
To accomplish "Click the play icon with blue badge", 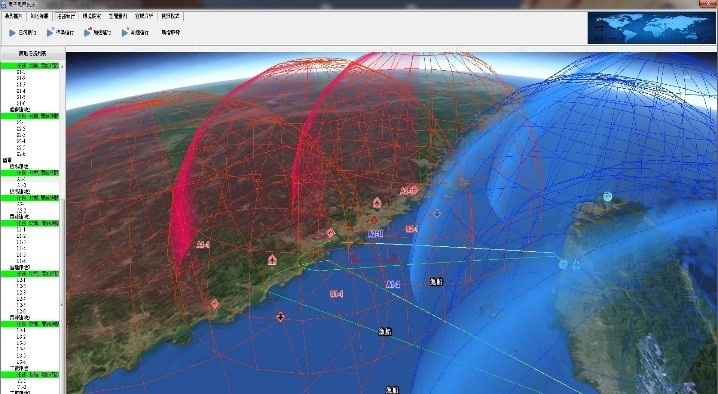I will coord(50,33).
